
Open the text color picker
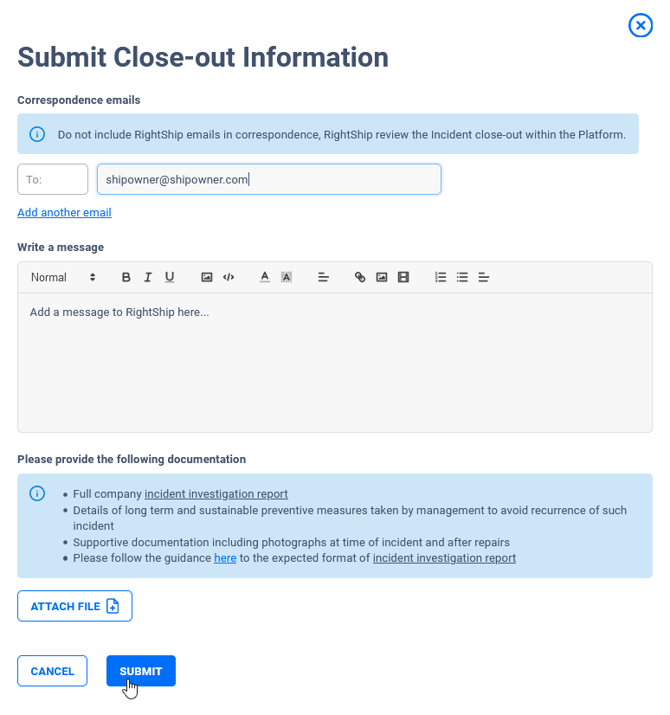(264, 277)
